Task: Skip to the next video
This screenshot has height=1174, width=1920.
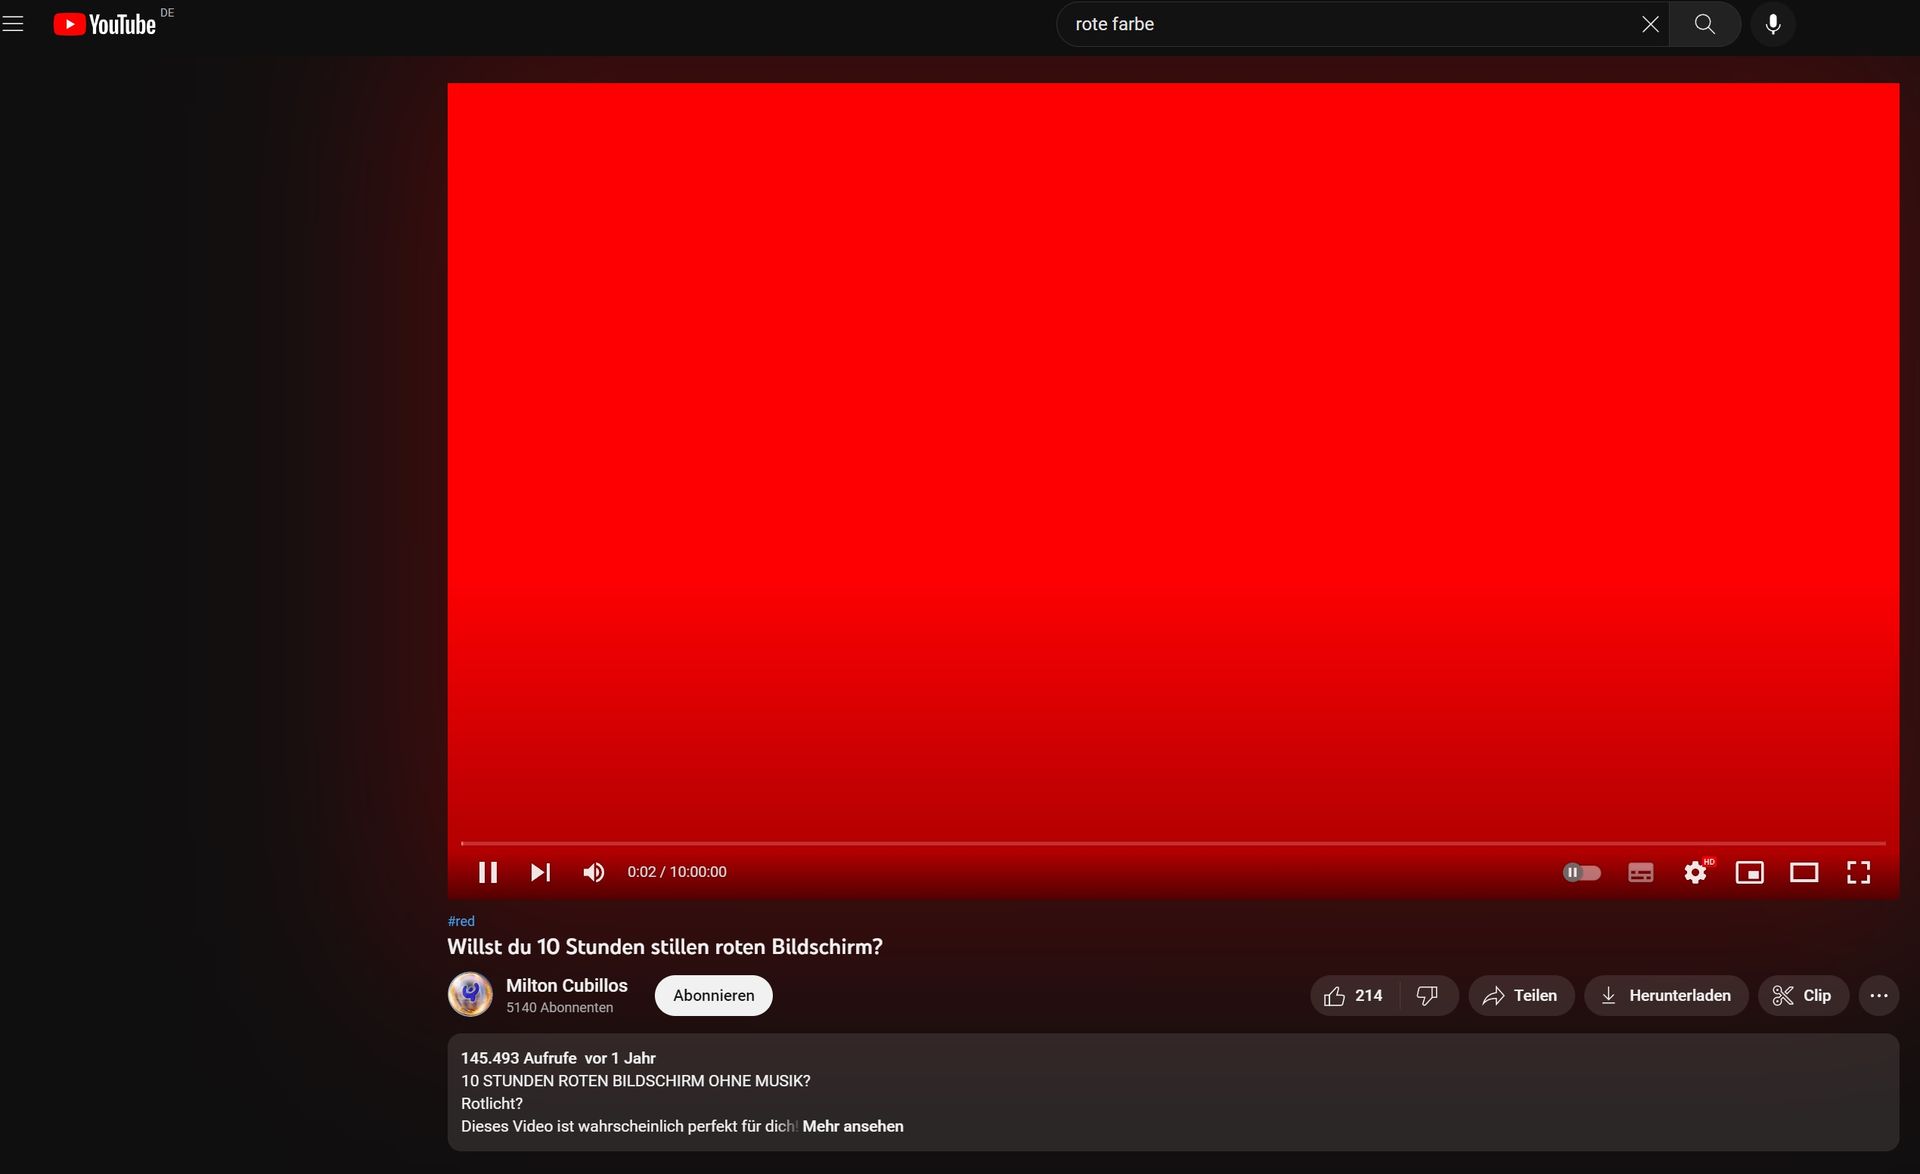Action: tap(540, 872)
